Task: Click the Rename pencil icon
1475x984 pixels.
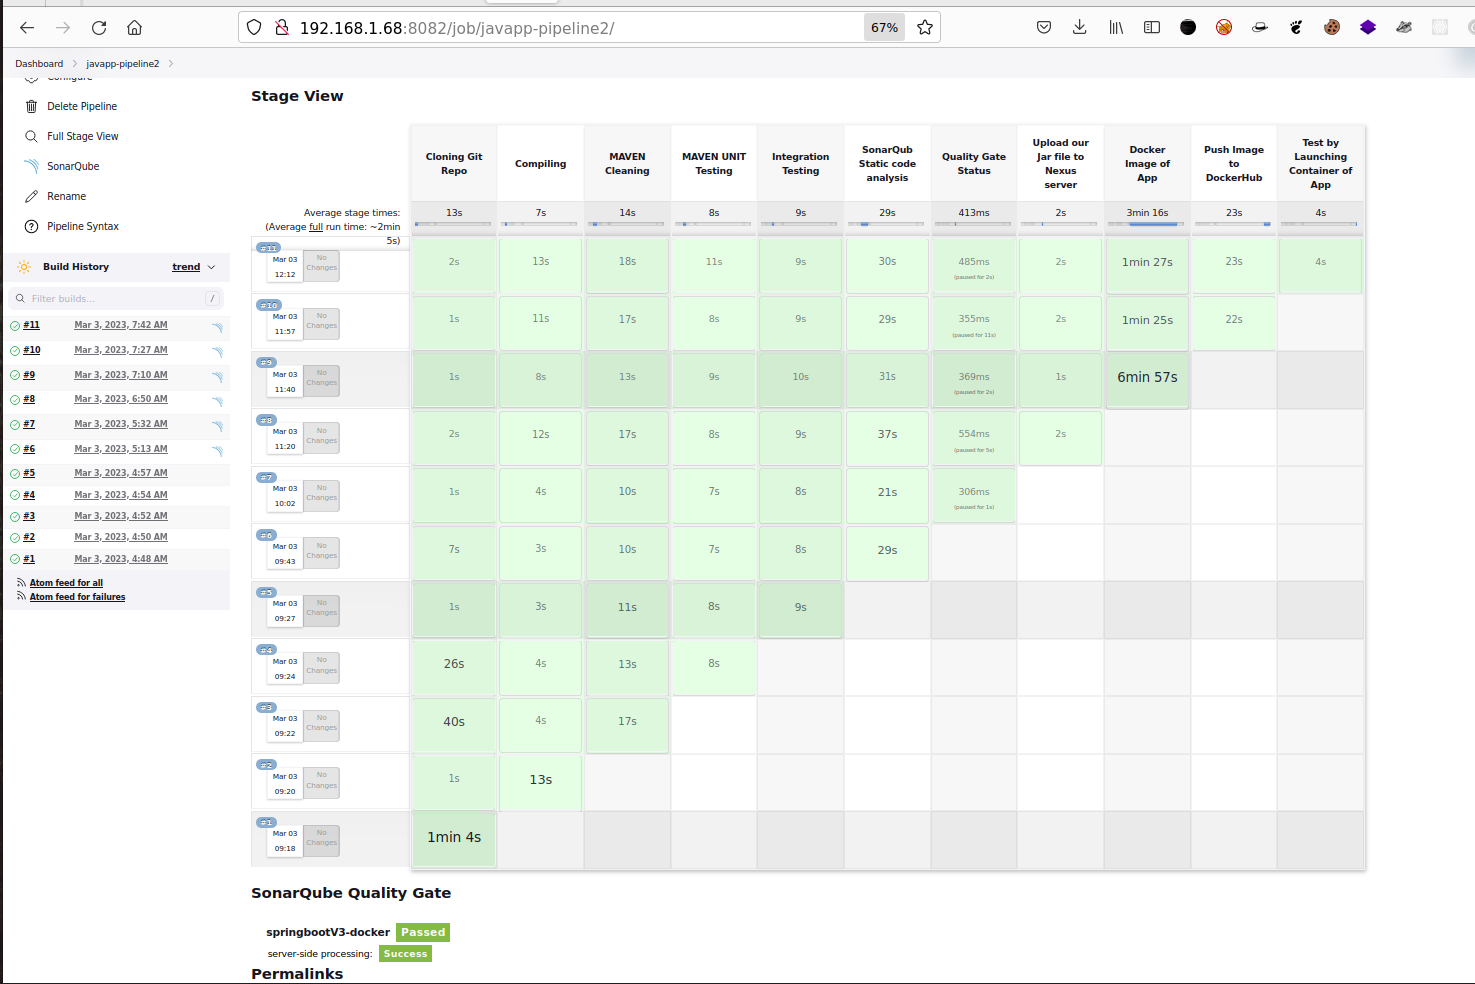Action: [31, 196]
